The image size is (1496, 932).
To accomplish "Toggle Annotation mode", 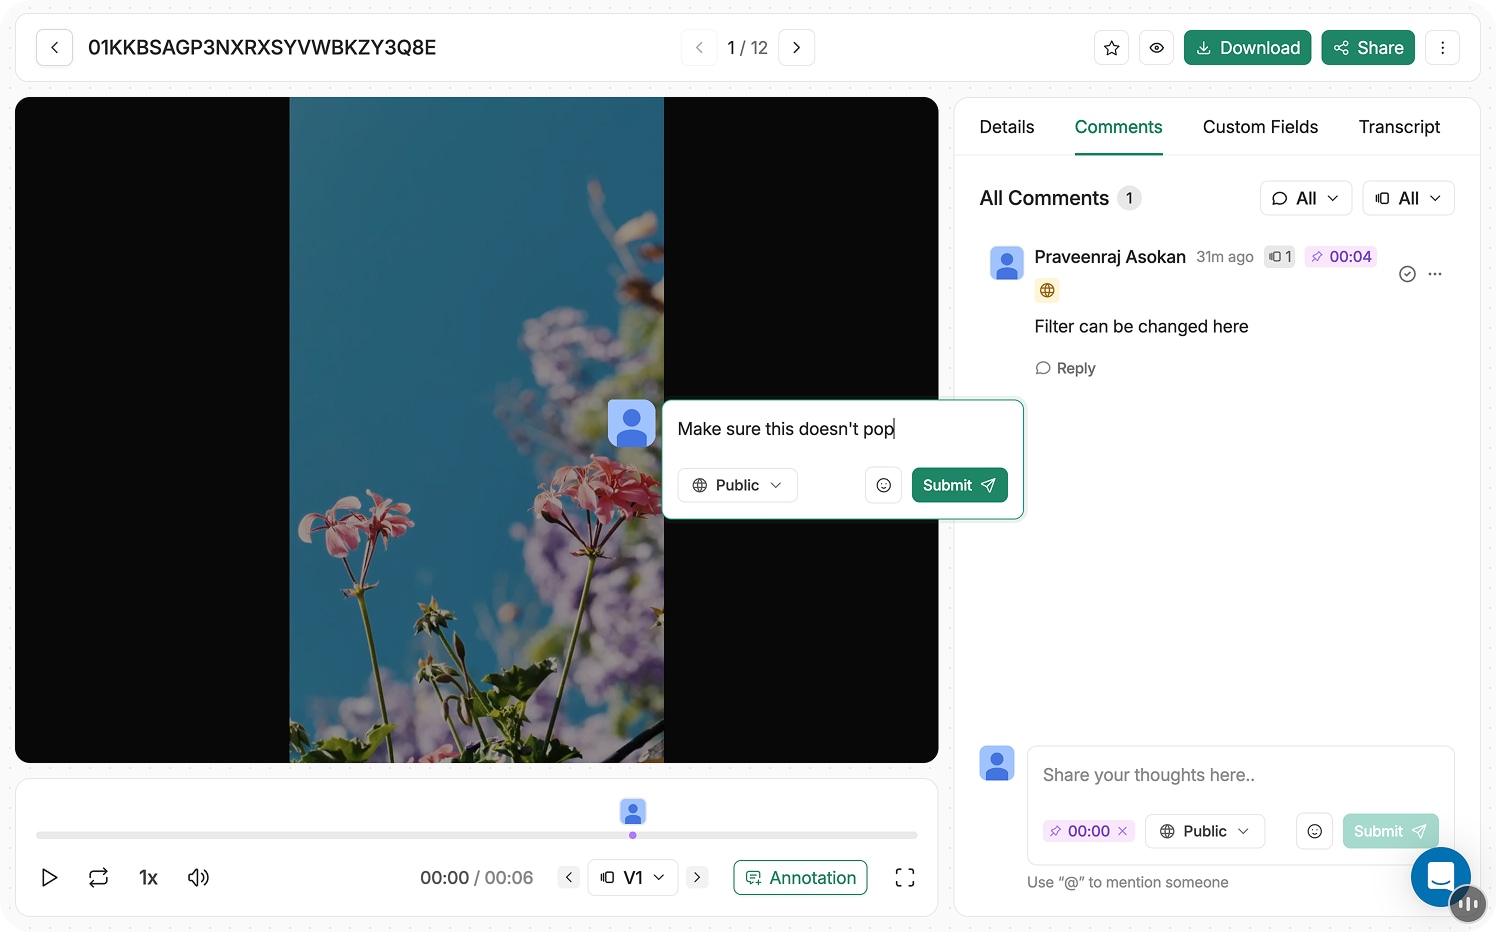I will pos(800,877).
